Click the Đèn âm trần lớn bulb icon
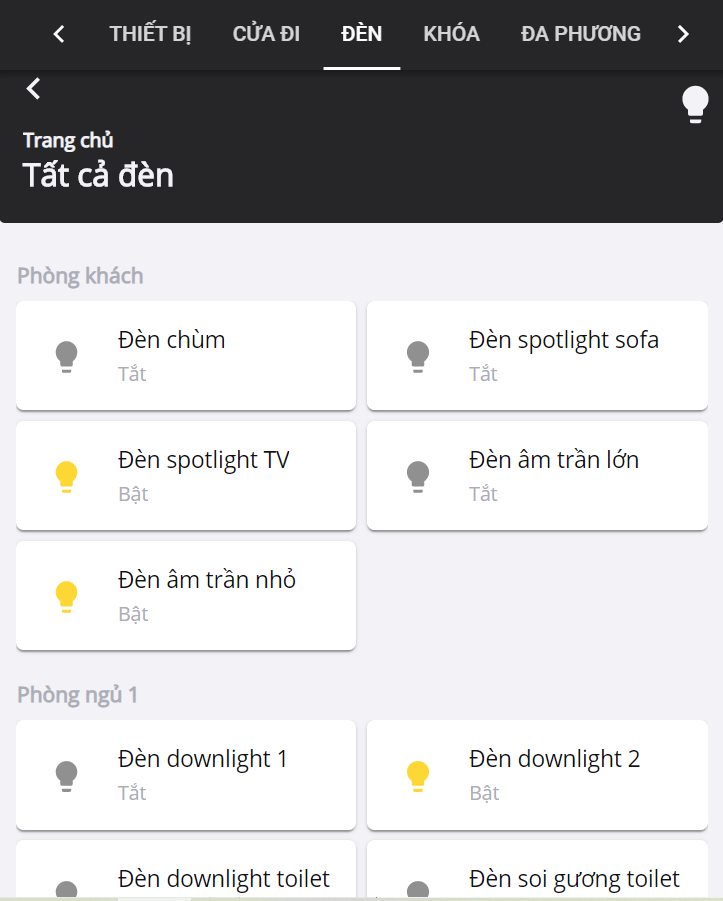 418,476
